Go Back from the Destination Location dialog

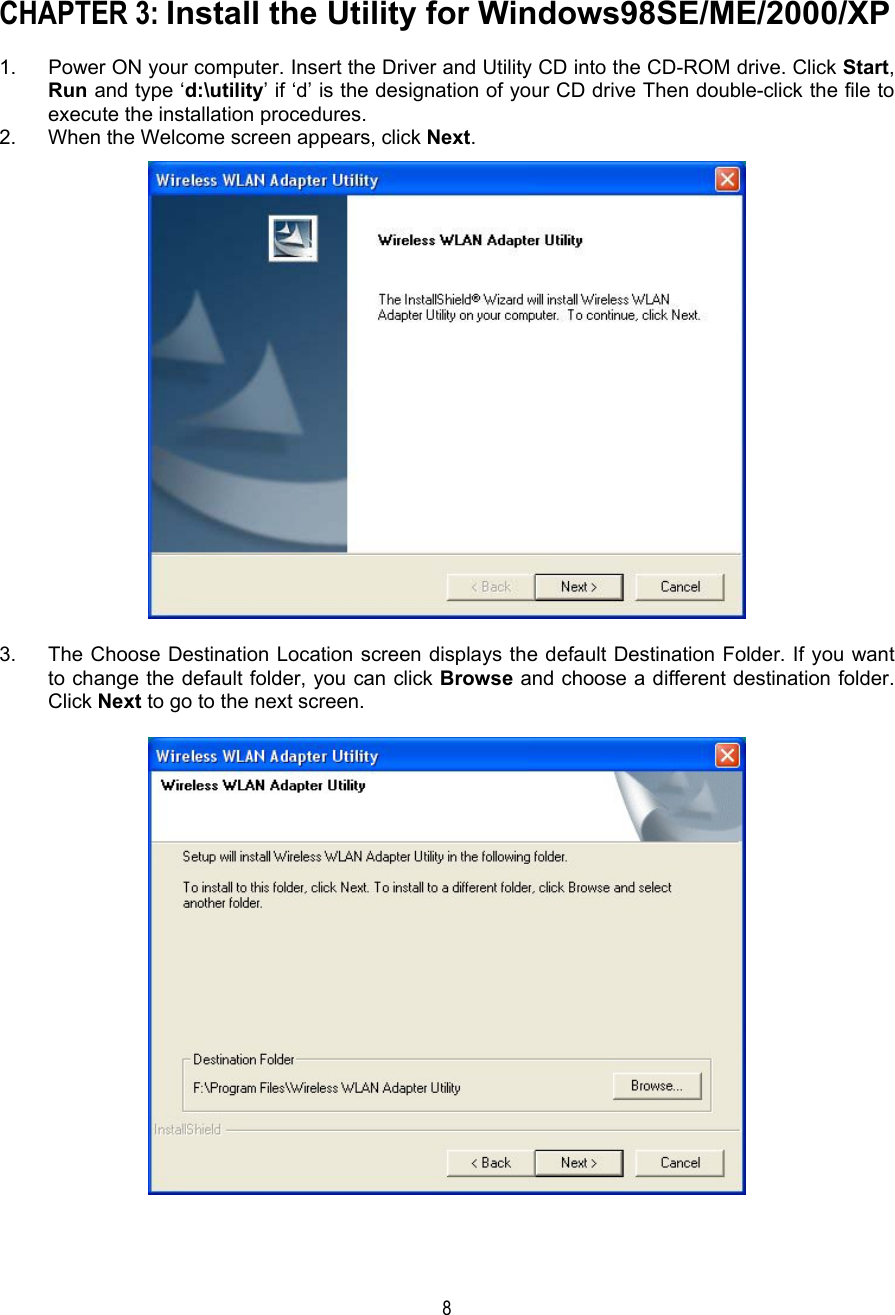pyautogui.click(x=490, y=1163)
